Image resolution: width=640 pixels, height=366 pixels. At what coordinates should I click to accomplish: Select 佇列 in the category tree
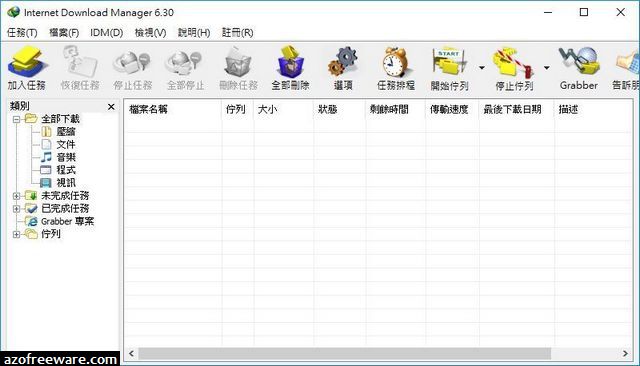tap(51, 234)
